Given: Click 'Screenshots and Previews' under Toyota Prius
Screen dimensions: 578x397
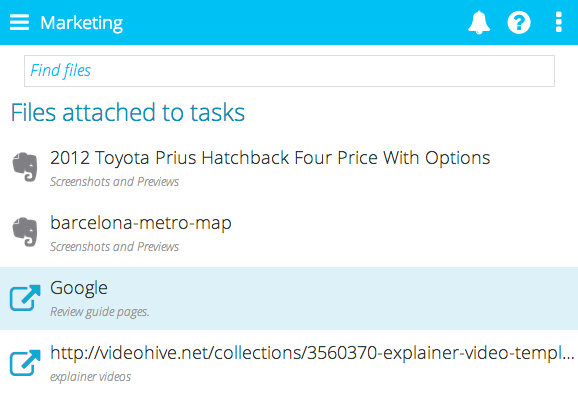Looking at the screenshot, I should (115, 182).
